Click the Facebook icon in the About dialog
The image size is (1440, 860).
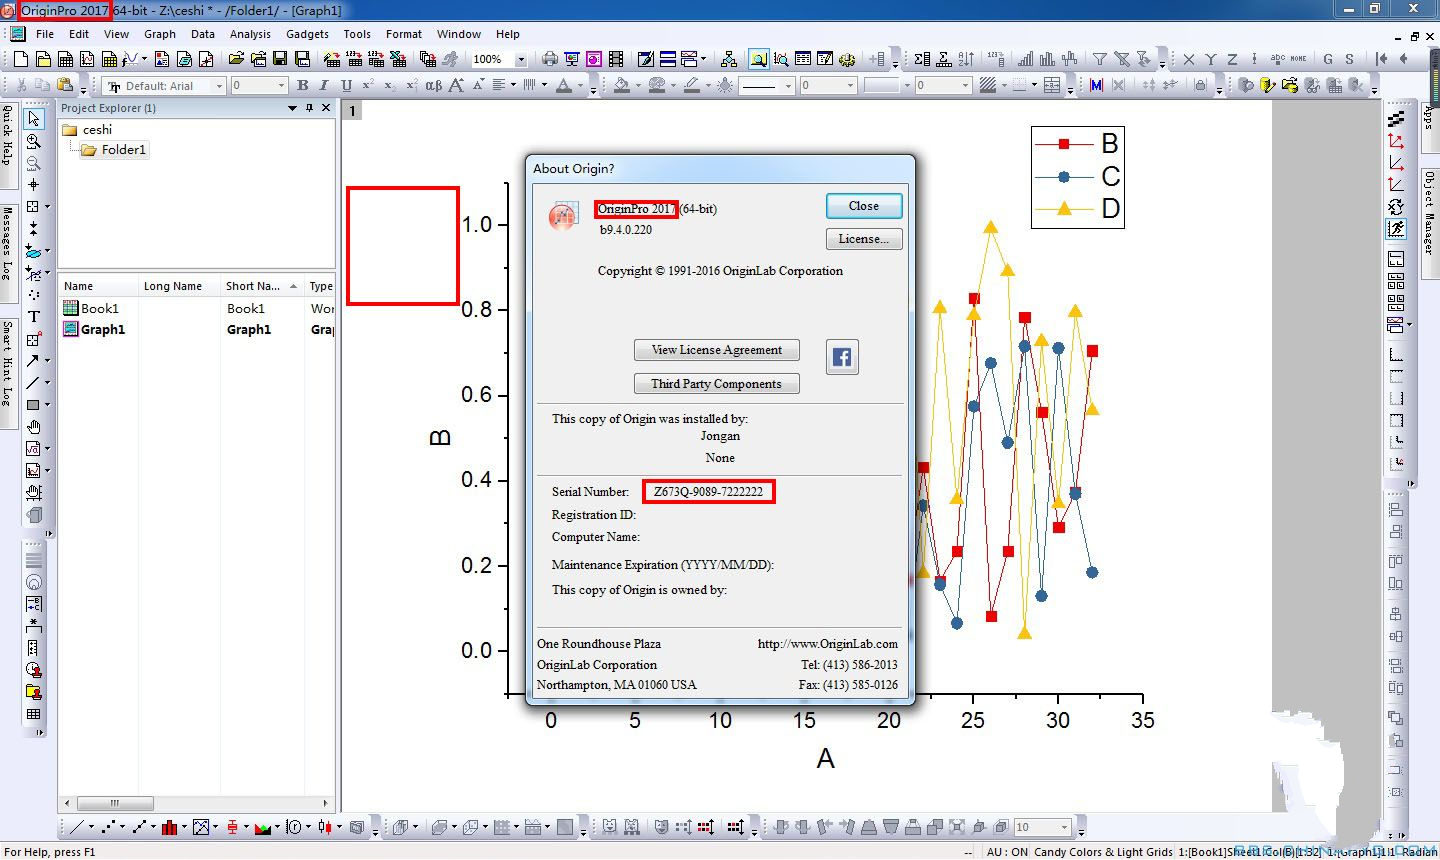(842, 357)
